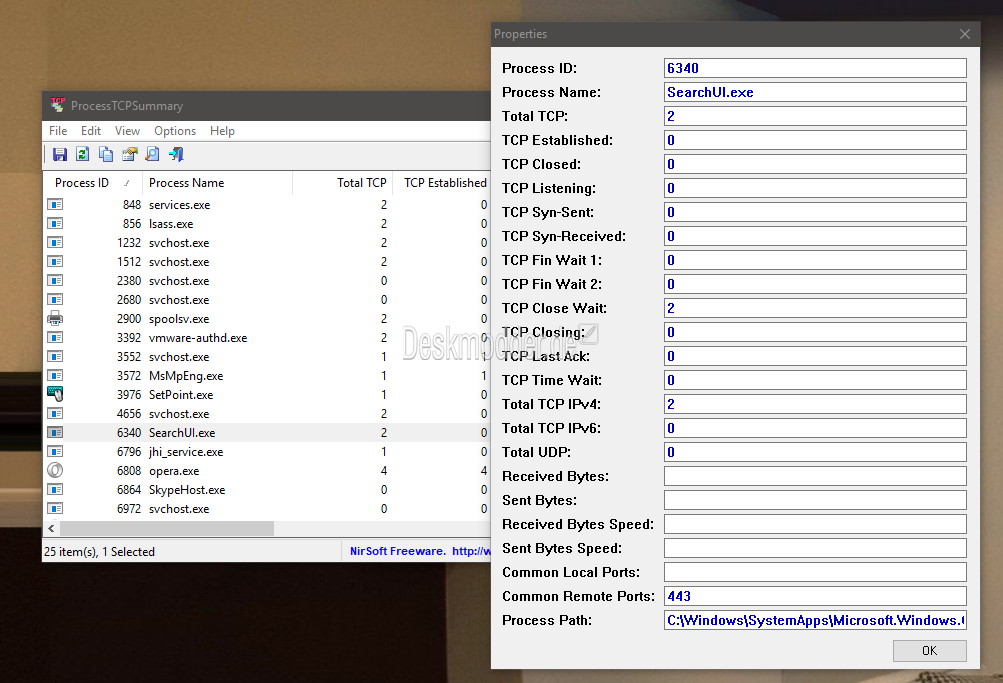
Task: Click the left arrow of horizontal scrollbar
Action: pyautogui.click(x=51, y=528)
